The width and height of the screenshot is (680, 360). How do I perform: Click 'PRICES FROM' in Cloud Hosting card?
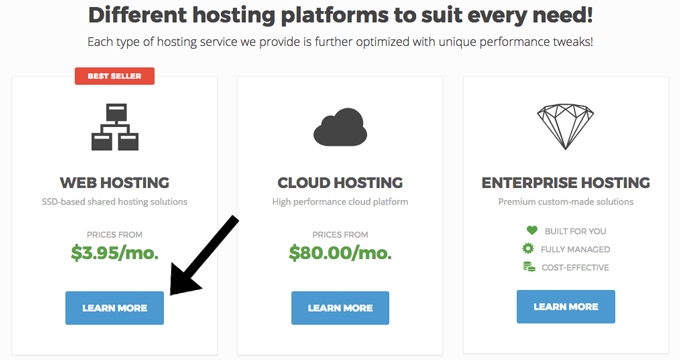click(340, 235)
